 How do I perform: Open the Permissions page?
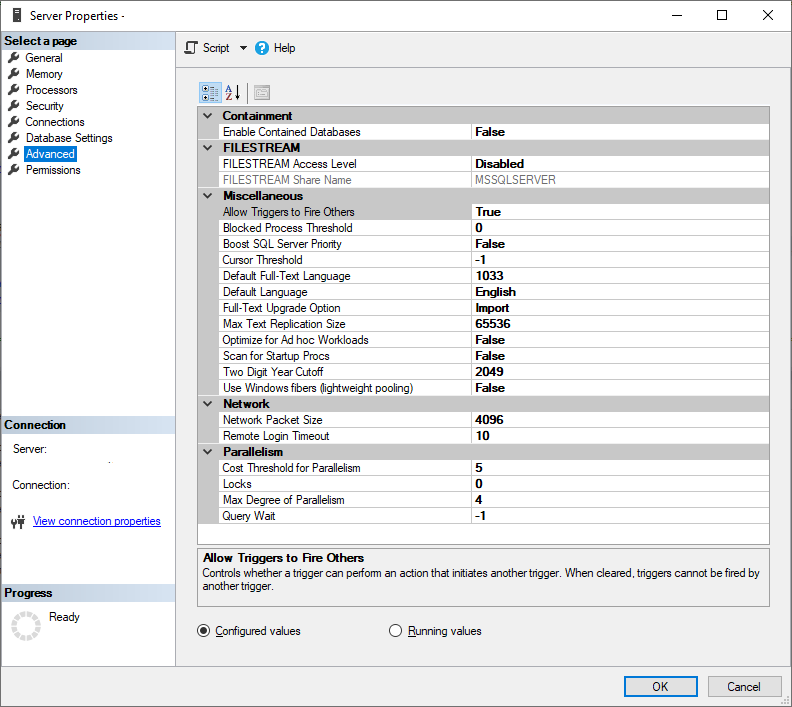pos(53,170)
